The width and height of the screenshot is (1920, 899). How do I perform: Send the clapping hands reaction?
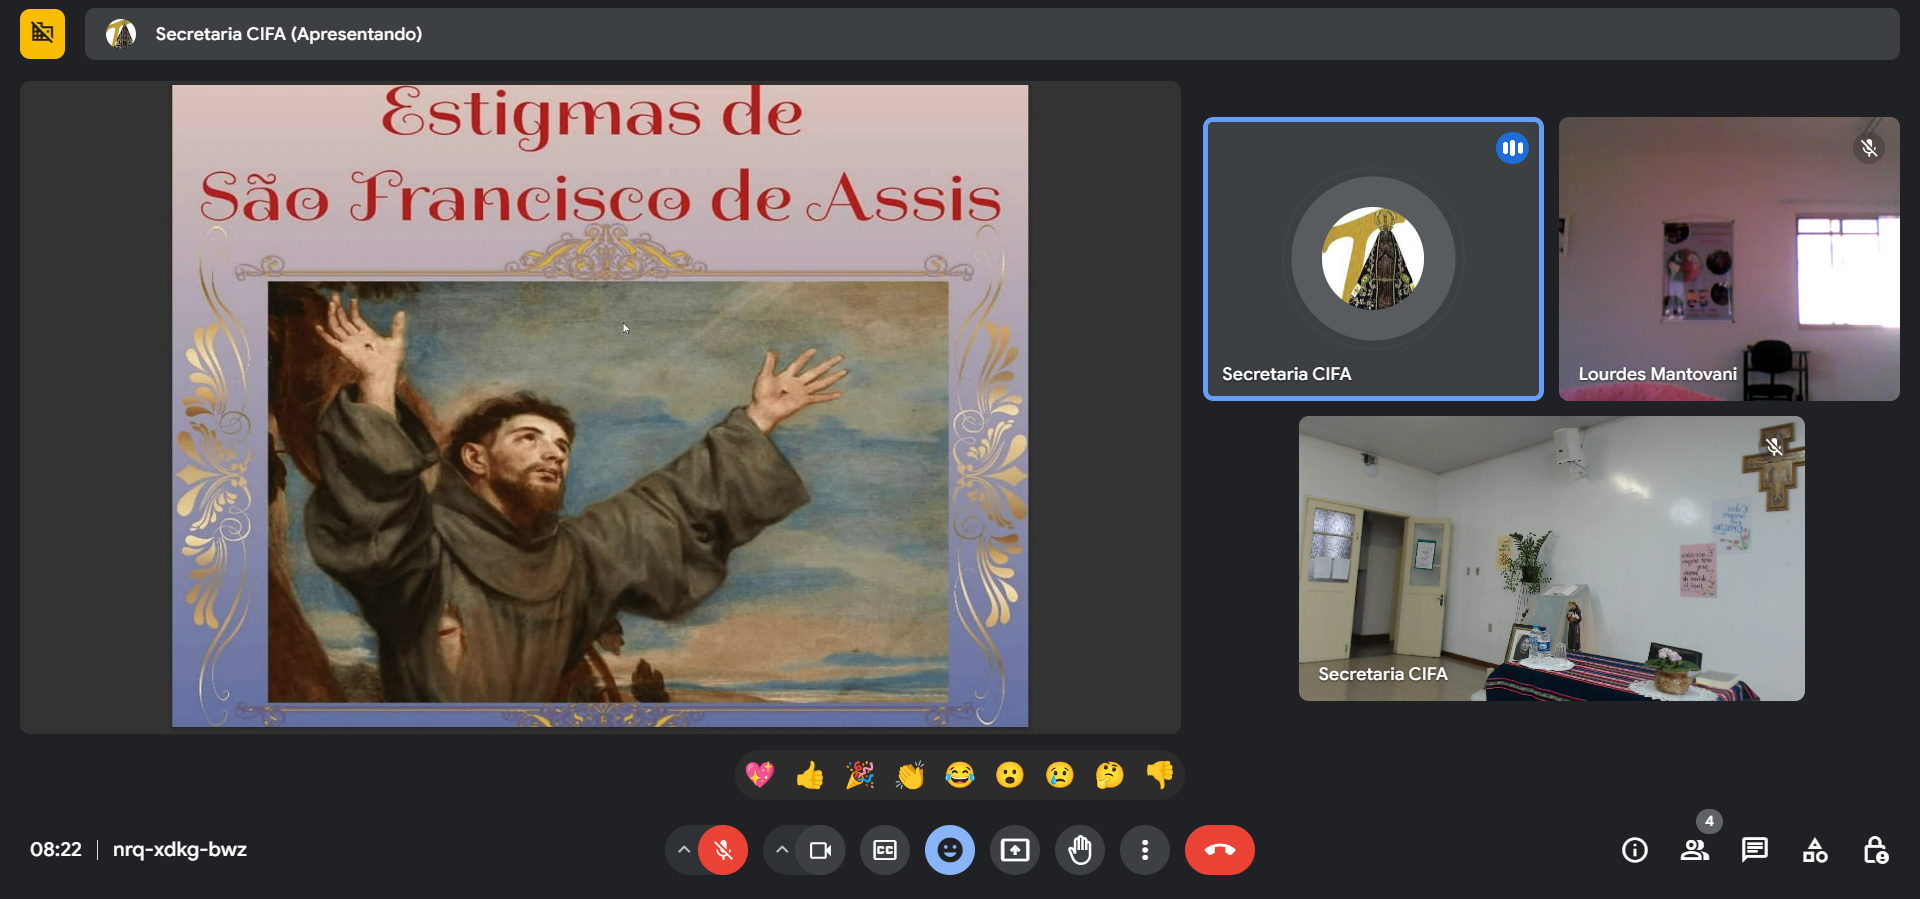point(910,775)
